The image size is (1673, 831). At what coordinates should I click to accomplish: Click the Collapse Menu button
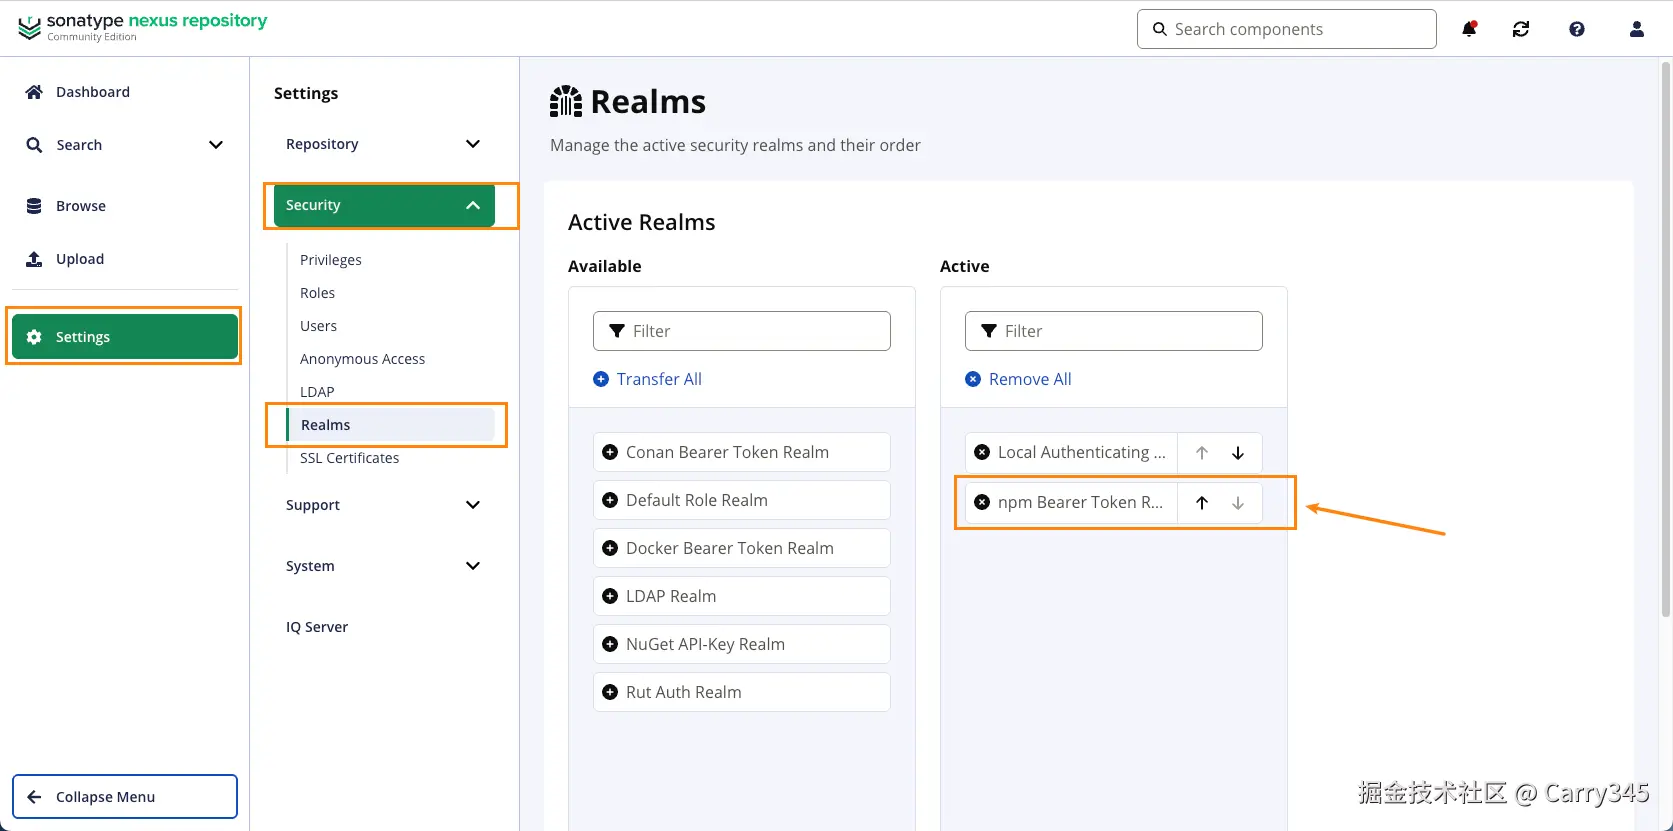click(125, 797)
